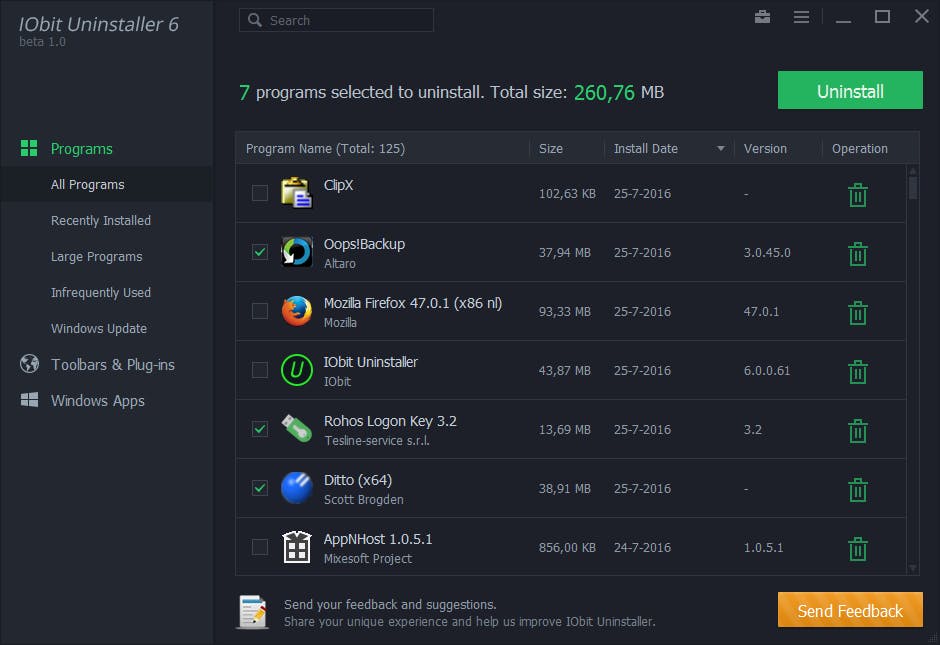This screenshot has width=940, height=645.
Task: Open the toolbox icon in the title bar
Action: [x=762, y=17]
